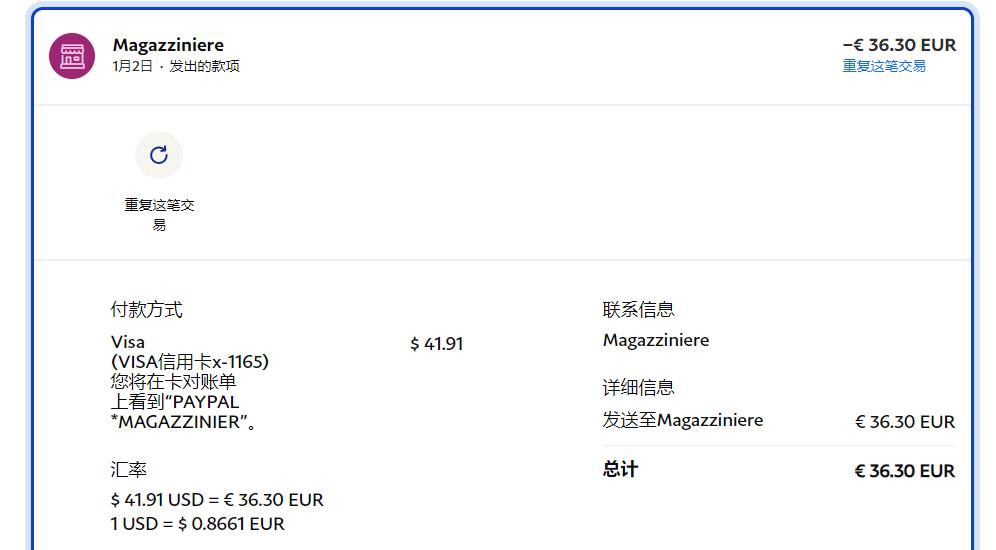Click the 重复这笔交易 label below the repeat icon
Image resolution: width=996 pixels, height=550 pixels.
[159, 214]
